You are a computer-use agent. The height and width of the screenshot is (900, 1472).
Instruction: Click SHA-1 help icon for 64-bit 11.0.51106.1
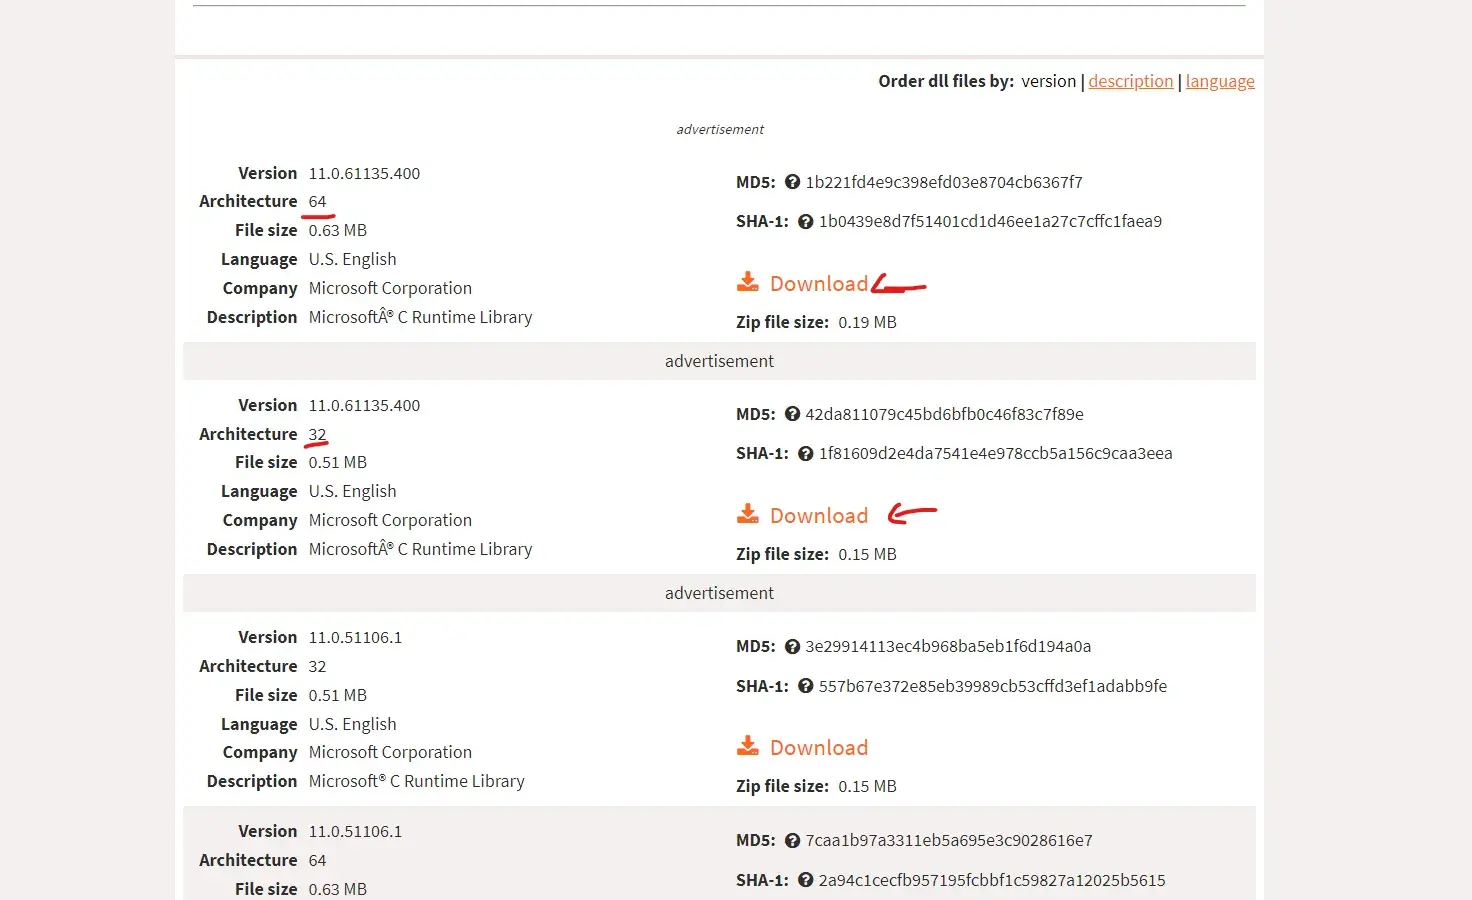point(806,880)
